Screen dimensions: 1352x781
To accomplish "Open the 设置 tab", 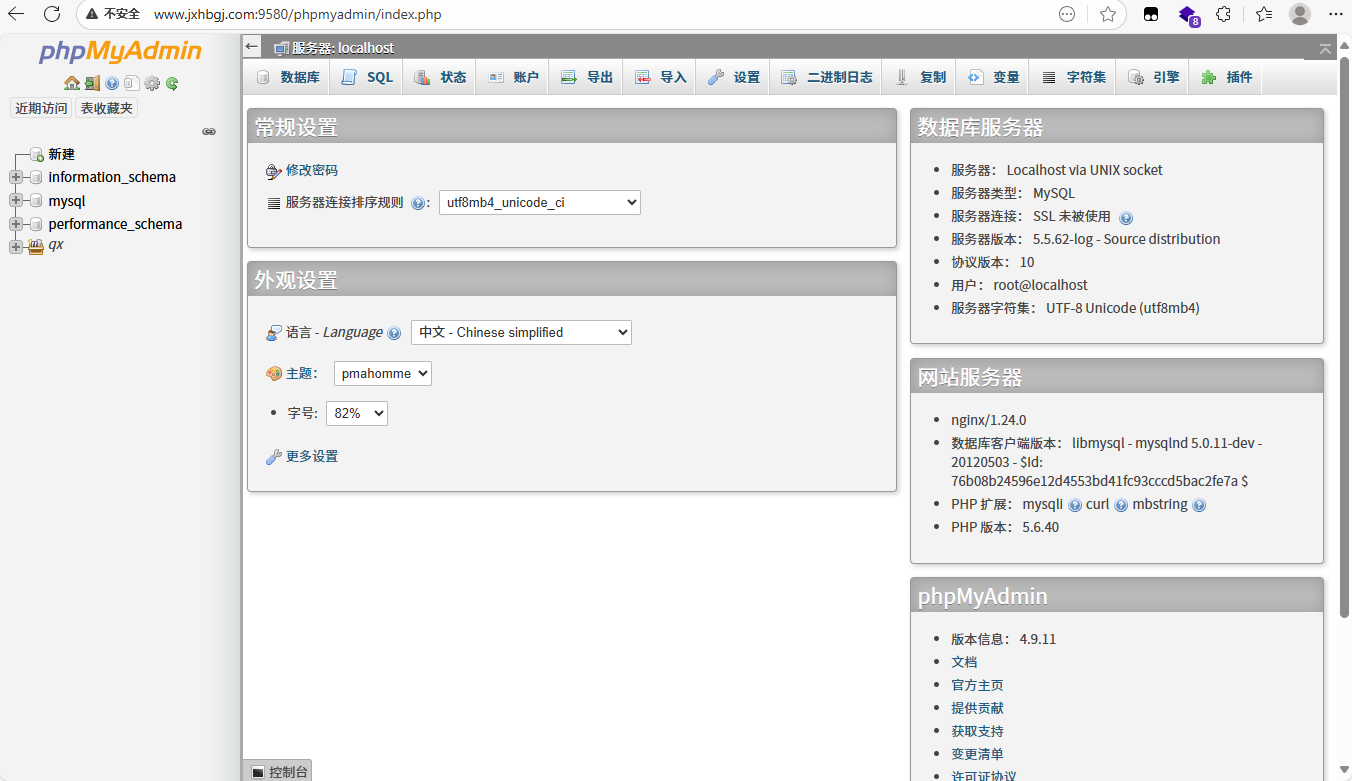I will (734, 77).
